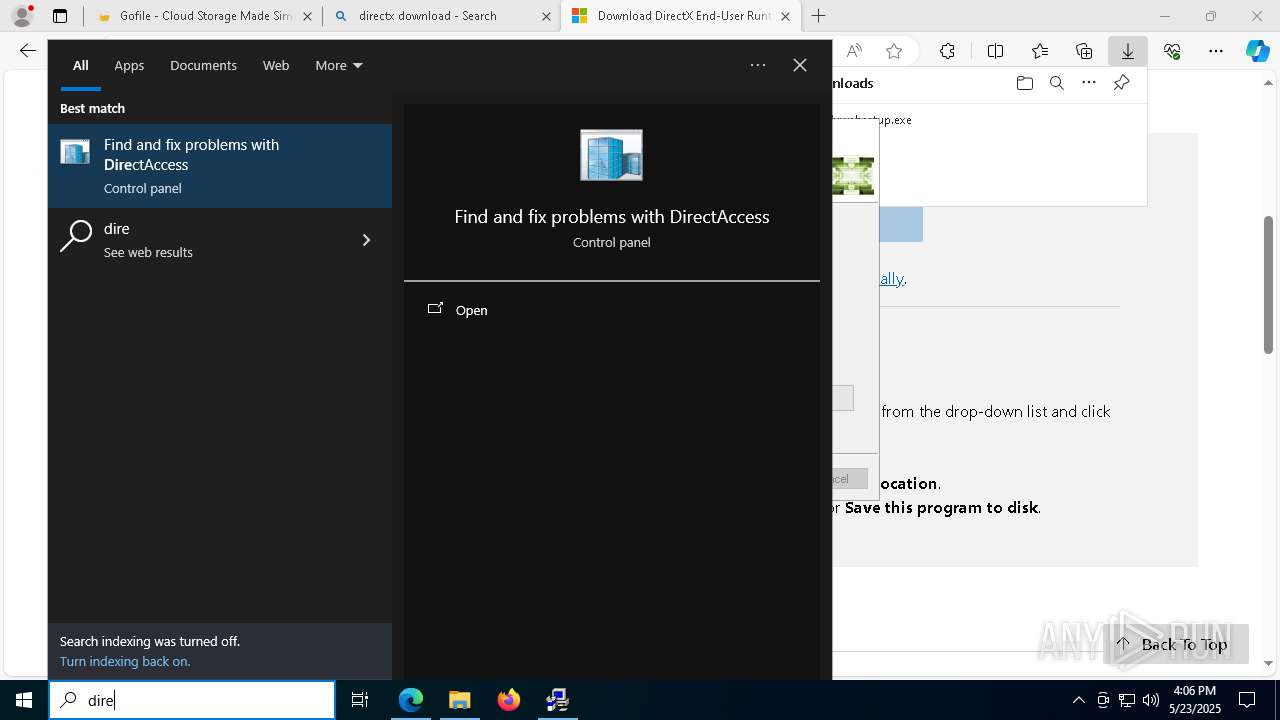Click the tab actions menu icon
The height and width of the screenshot is (720, 1280).
pos(60,16)
